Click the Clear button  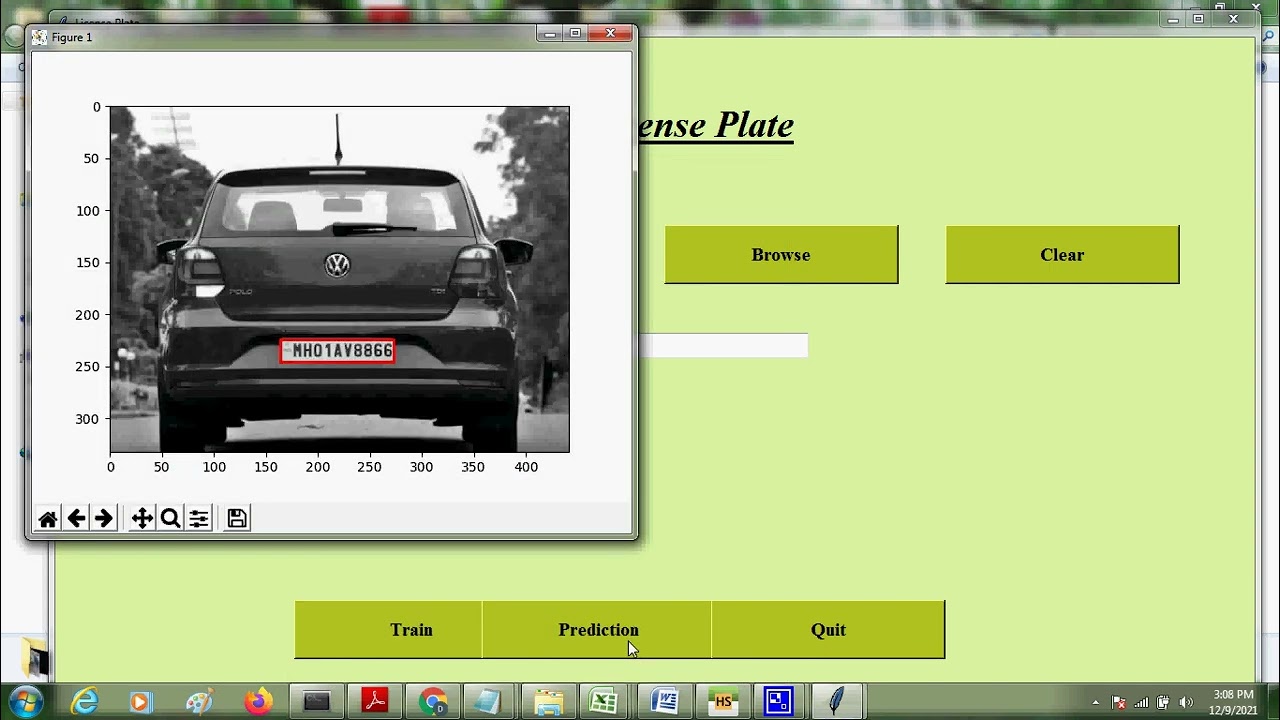coord(1062,254)
